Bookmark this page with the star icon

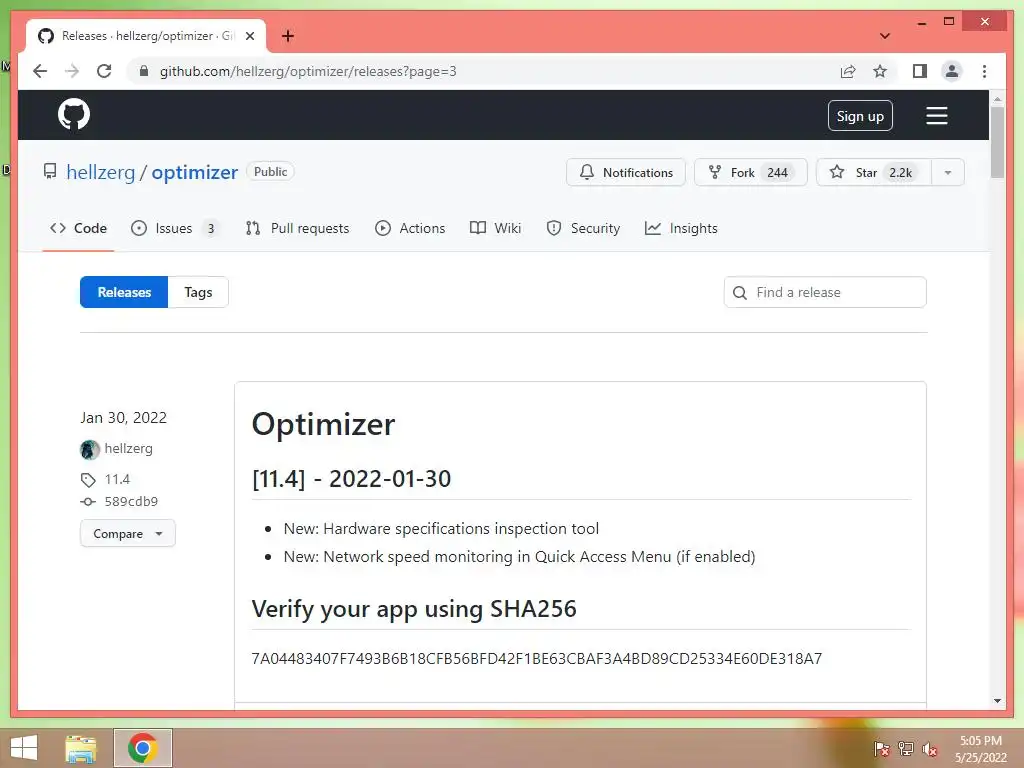tap(880, 71)
